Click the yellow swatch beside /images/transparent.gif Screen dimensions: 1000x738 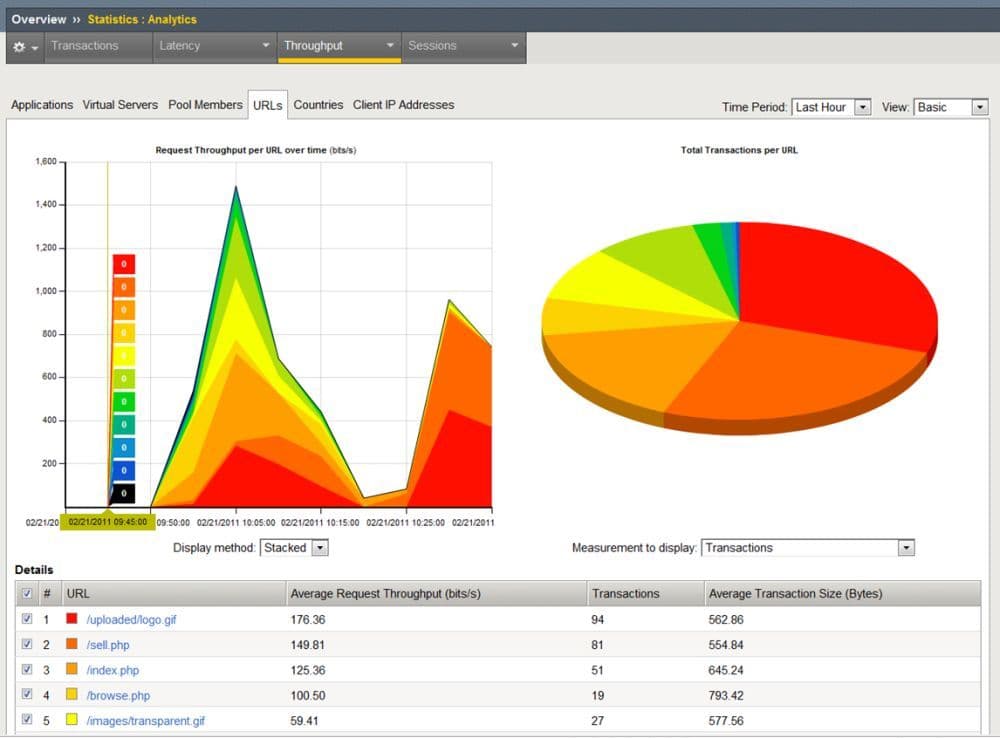(x=72, y=721)
